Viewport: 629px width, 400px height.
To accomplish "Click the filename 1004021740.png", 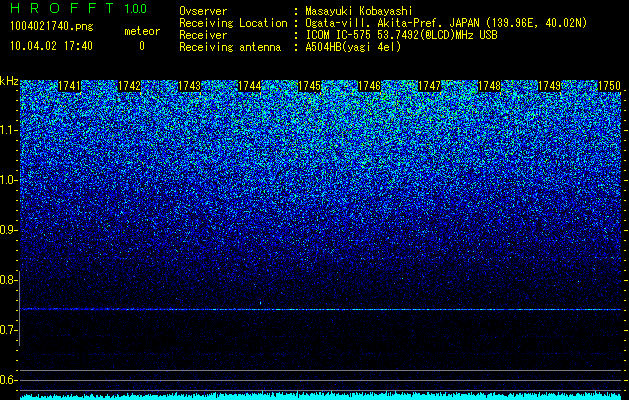I will (x=52, y=27).
